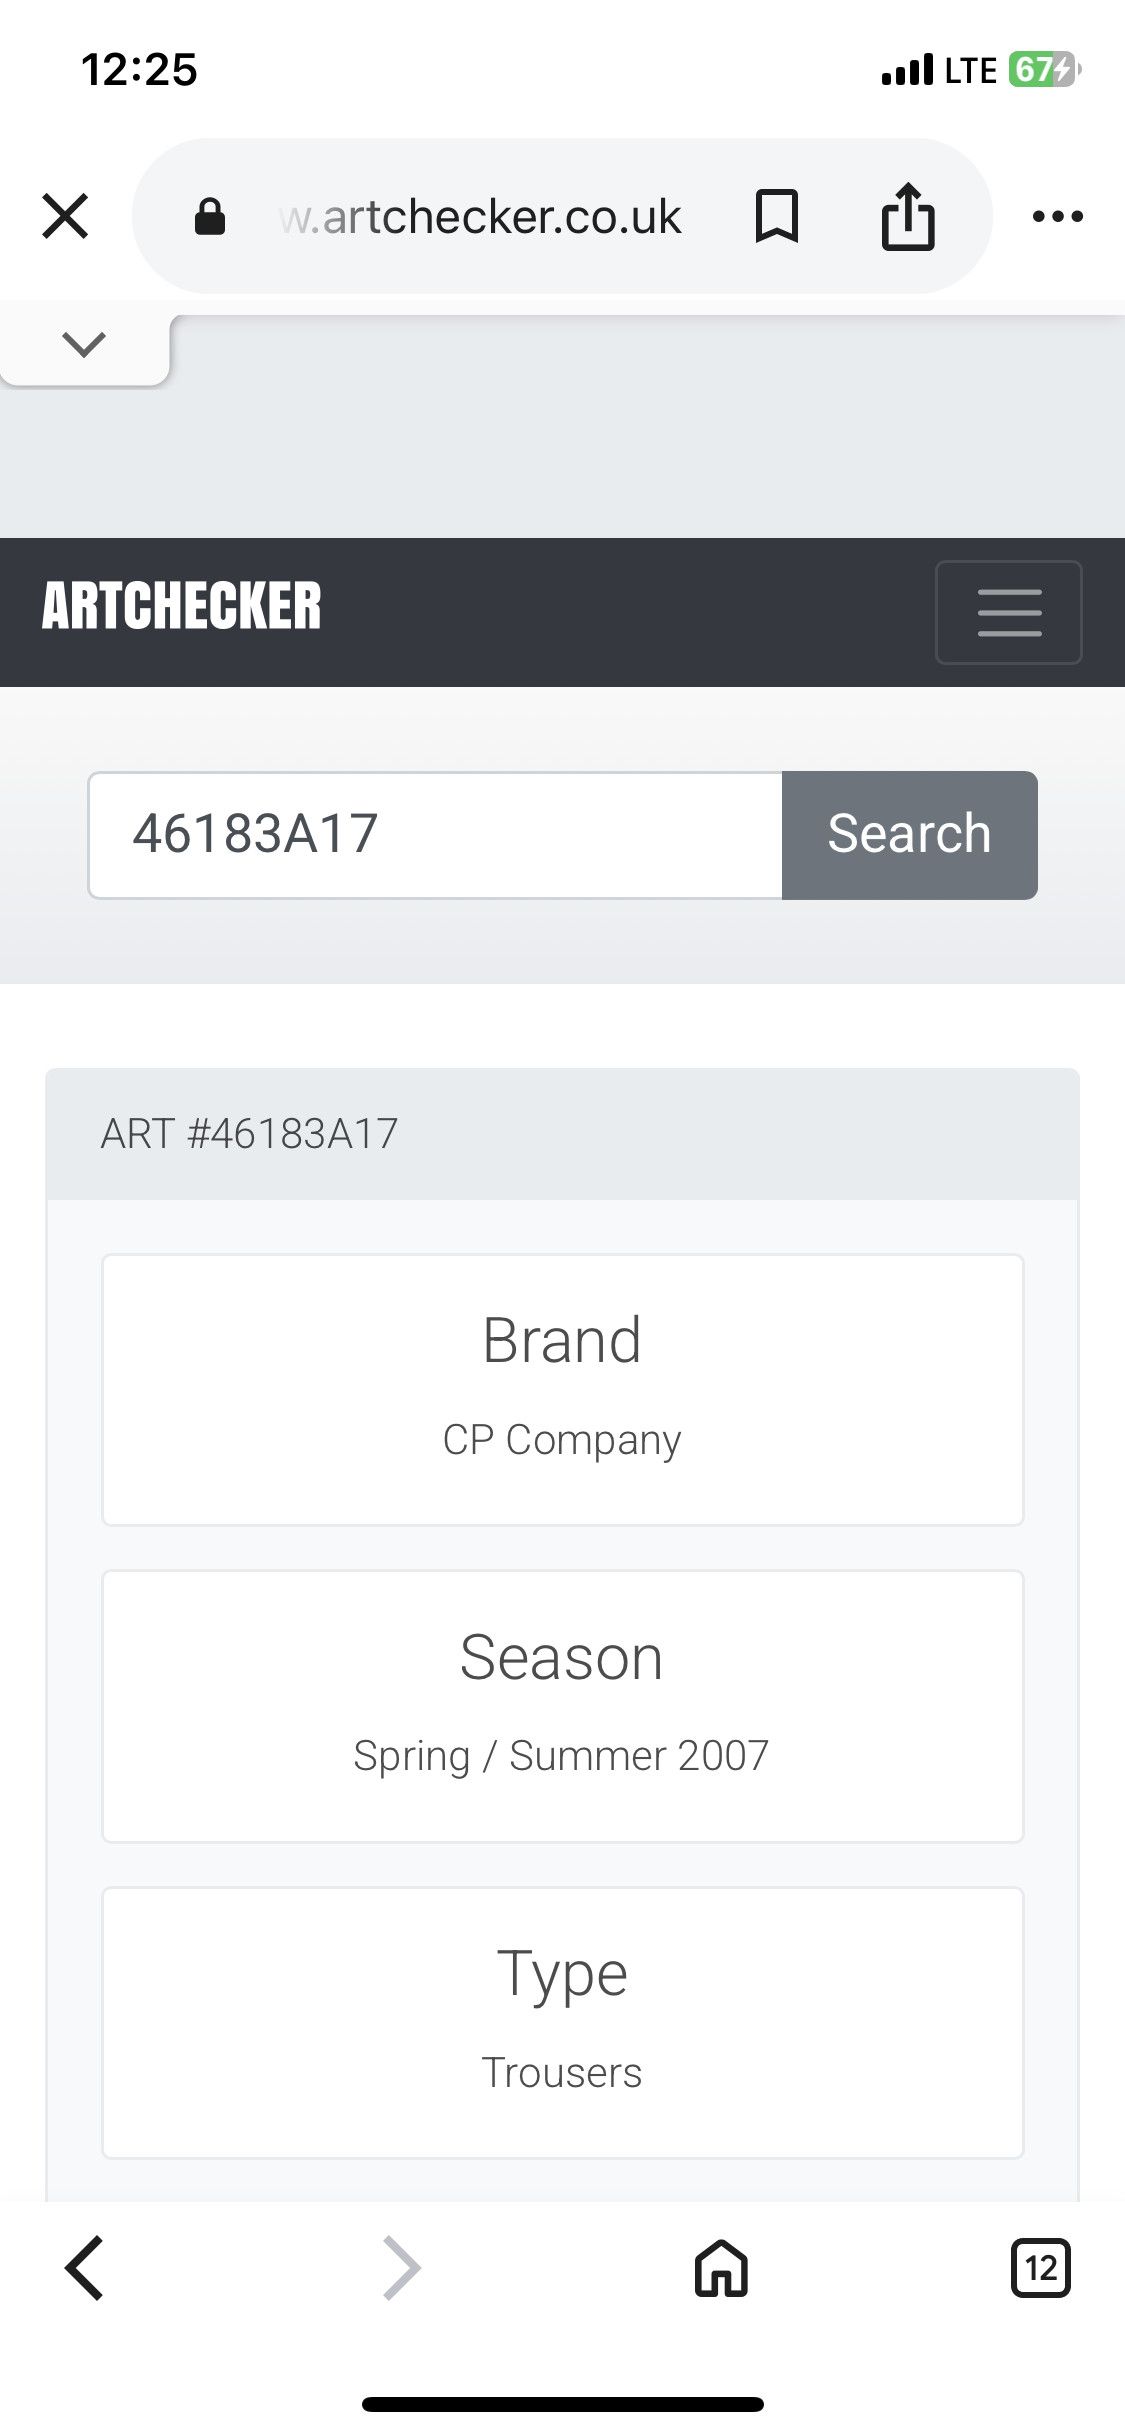Open the three-dot browser menu
Viewport: 1125px width, 2436px height.
pyautogui.click(x=1057, y=216)
